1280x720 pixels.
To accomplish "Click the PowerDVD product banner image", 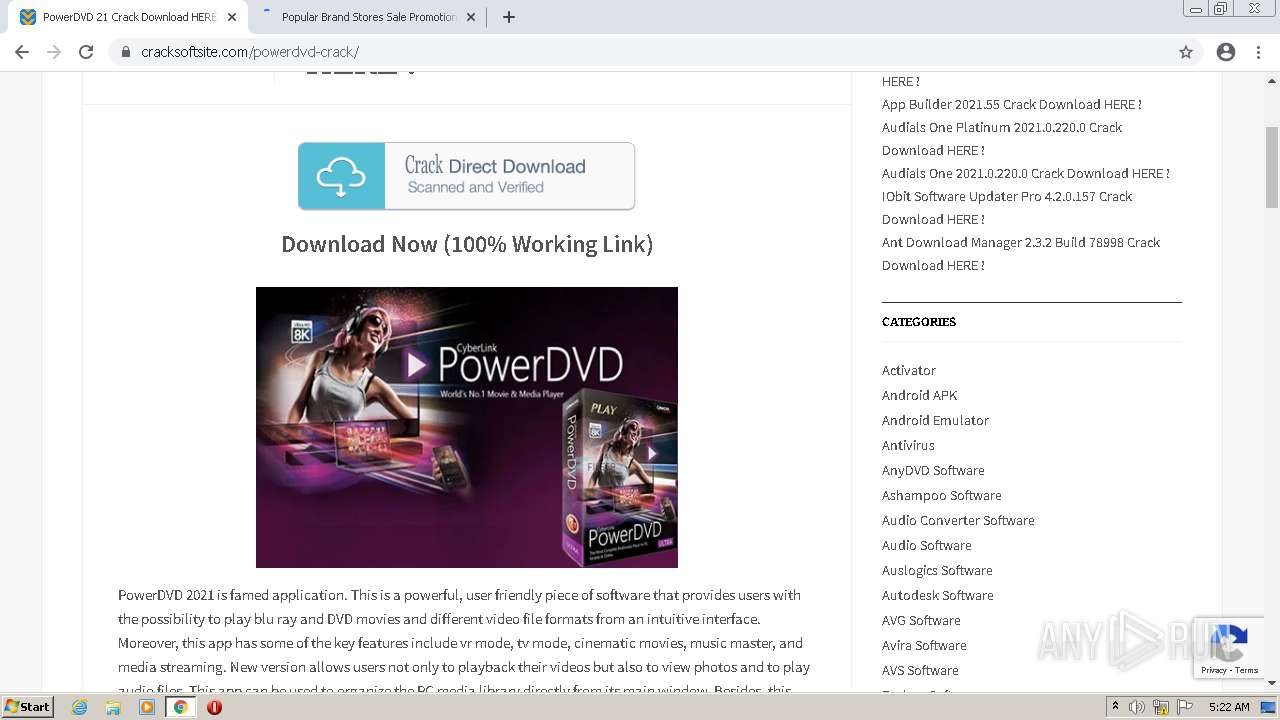I will 467,427.
